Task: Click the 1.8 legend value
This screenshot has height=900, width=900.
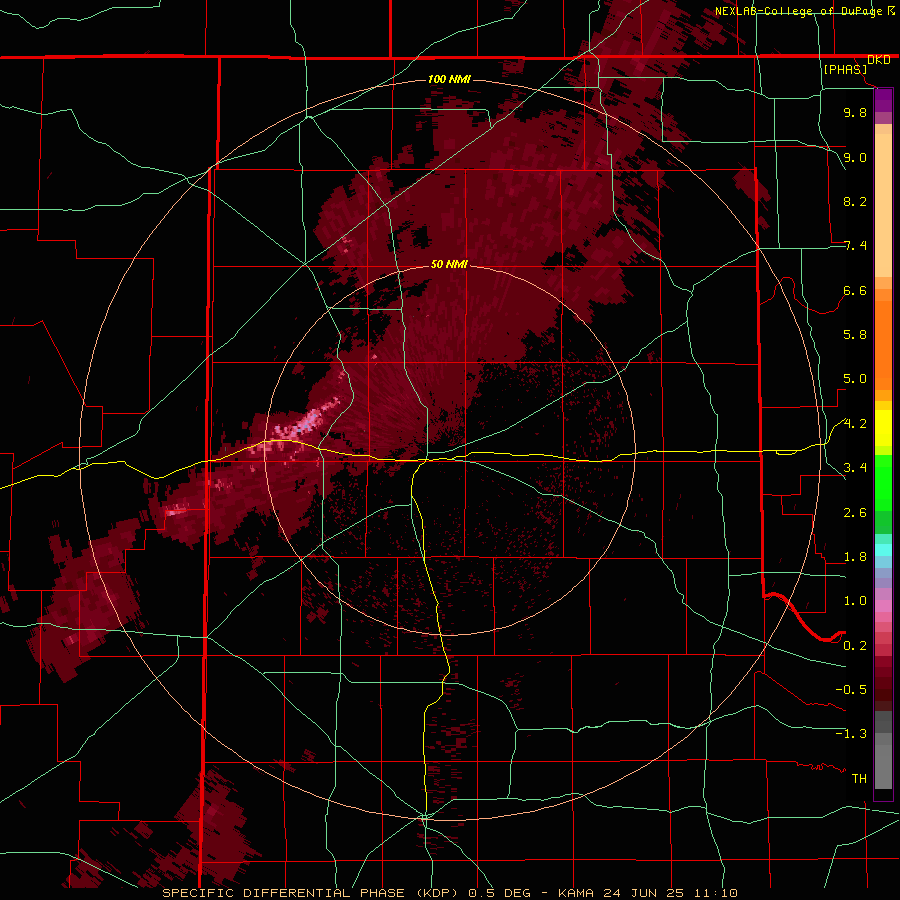Action: pyautogui.click(x=855, y=557)
